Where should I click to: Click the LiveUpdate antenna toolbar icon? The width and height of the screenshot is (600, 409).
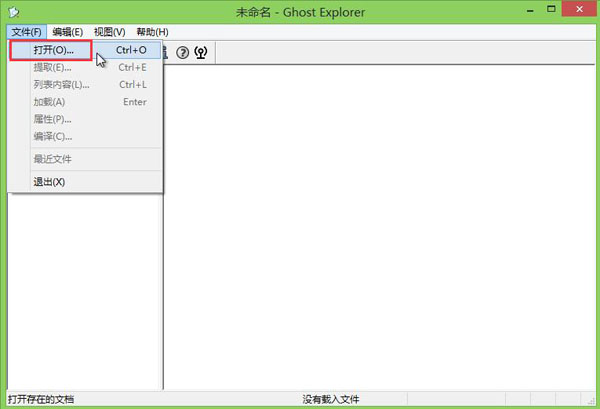(x=201, y=52)
